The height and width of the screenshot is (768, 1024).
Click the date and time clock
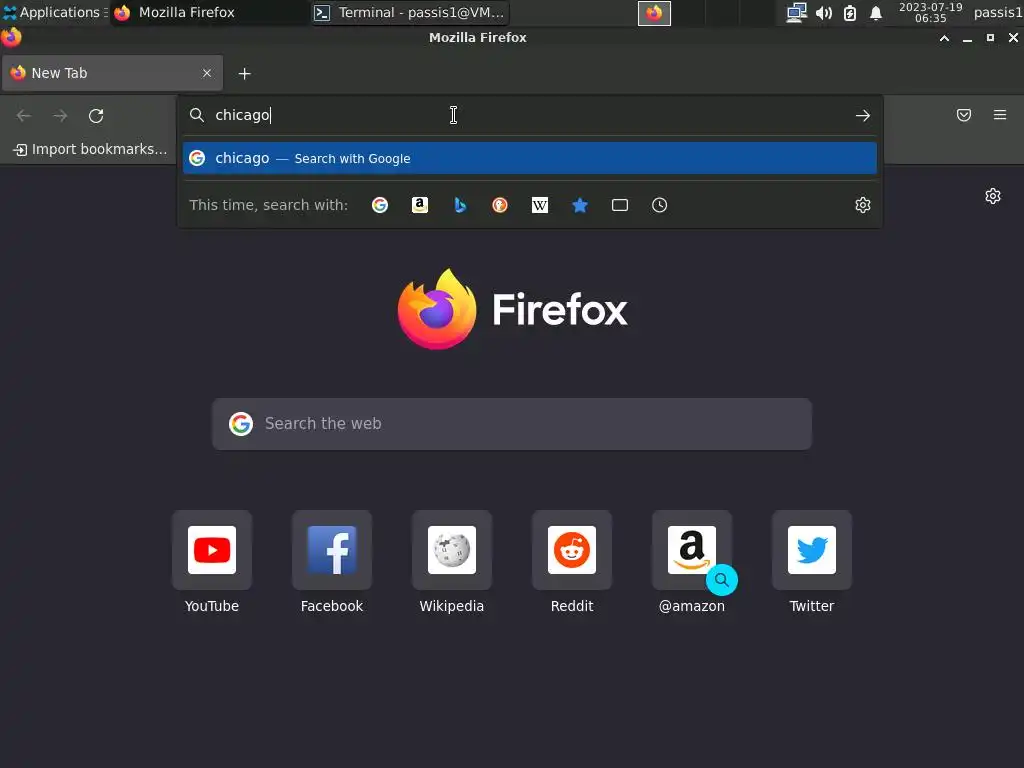(930, 12)
